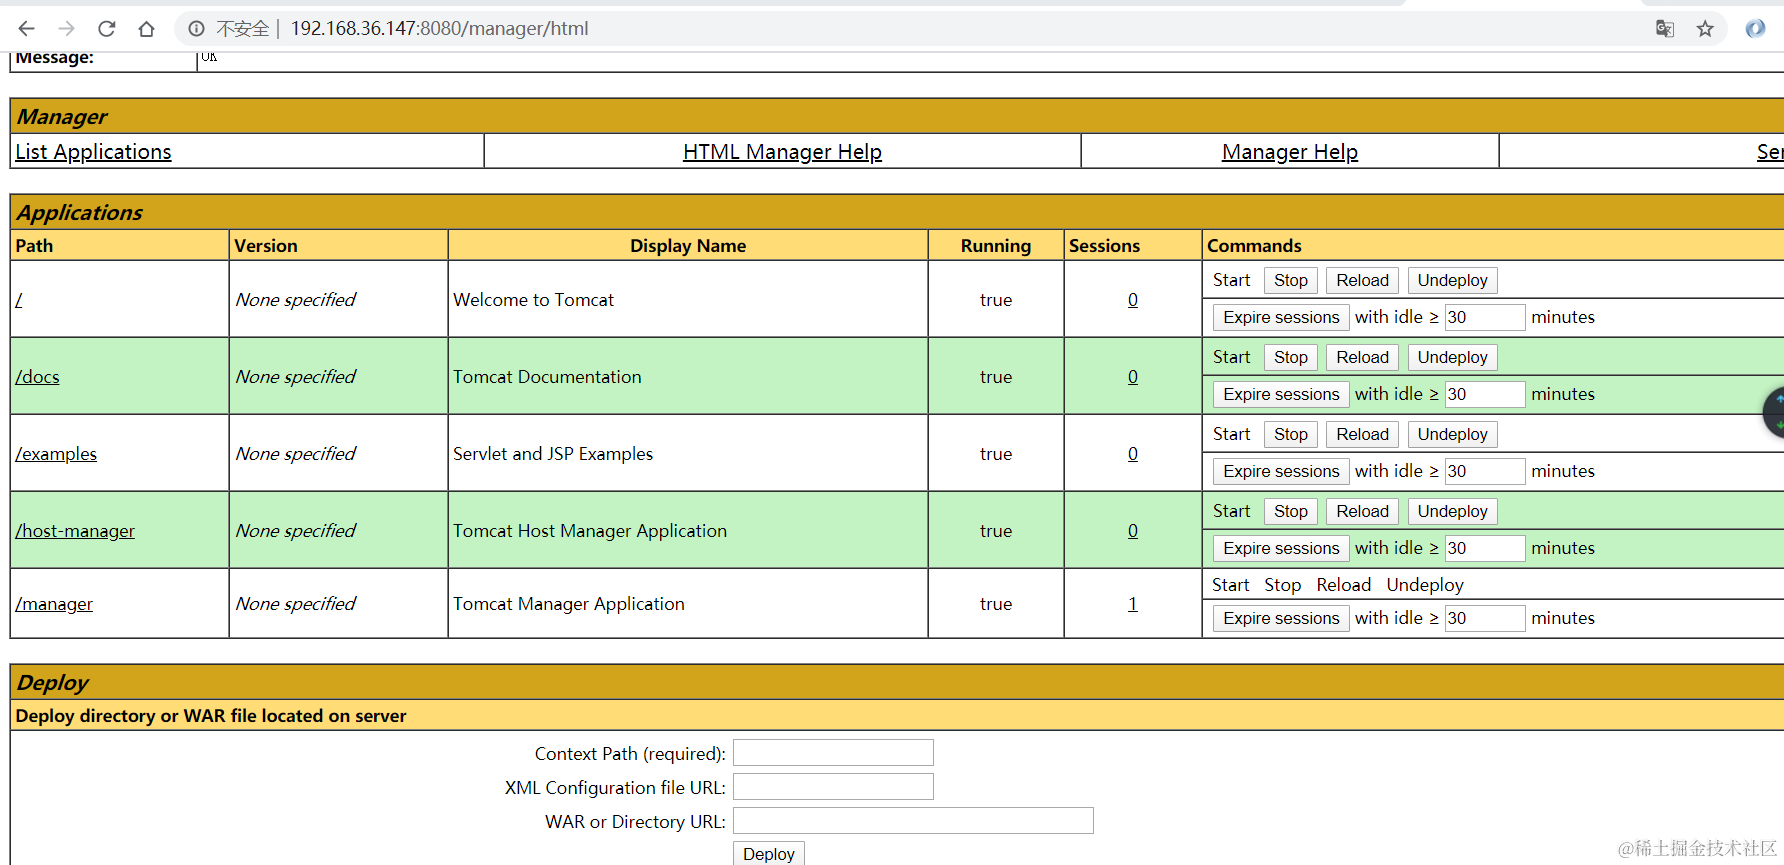View the 1 session for /manager
The width and height of the screenshot is (1784, 865).
[x=1133, y=604]
